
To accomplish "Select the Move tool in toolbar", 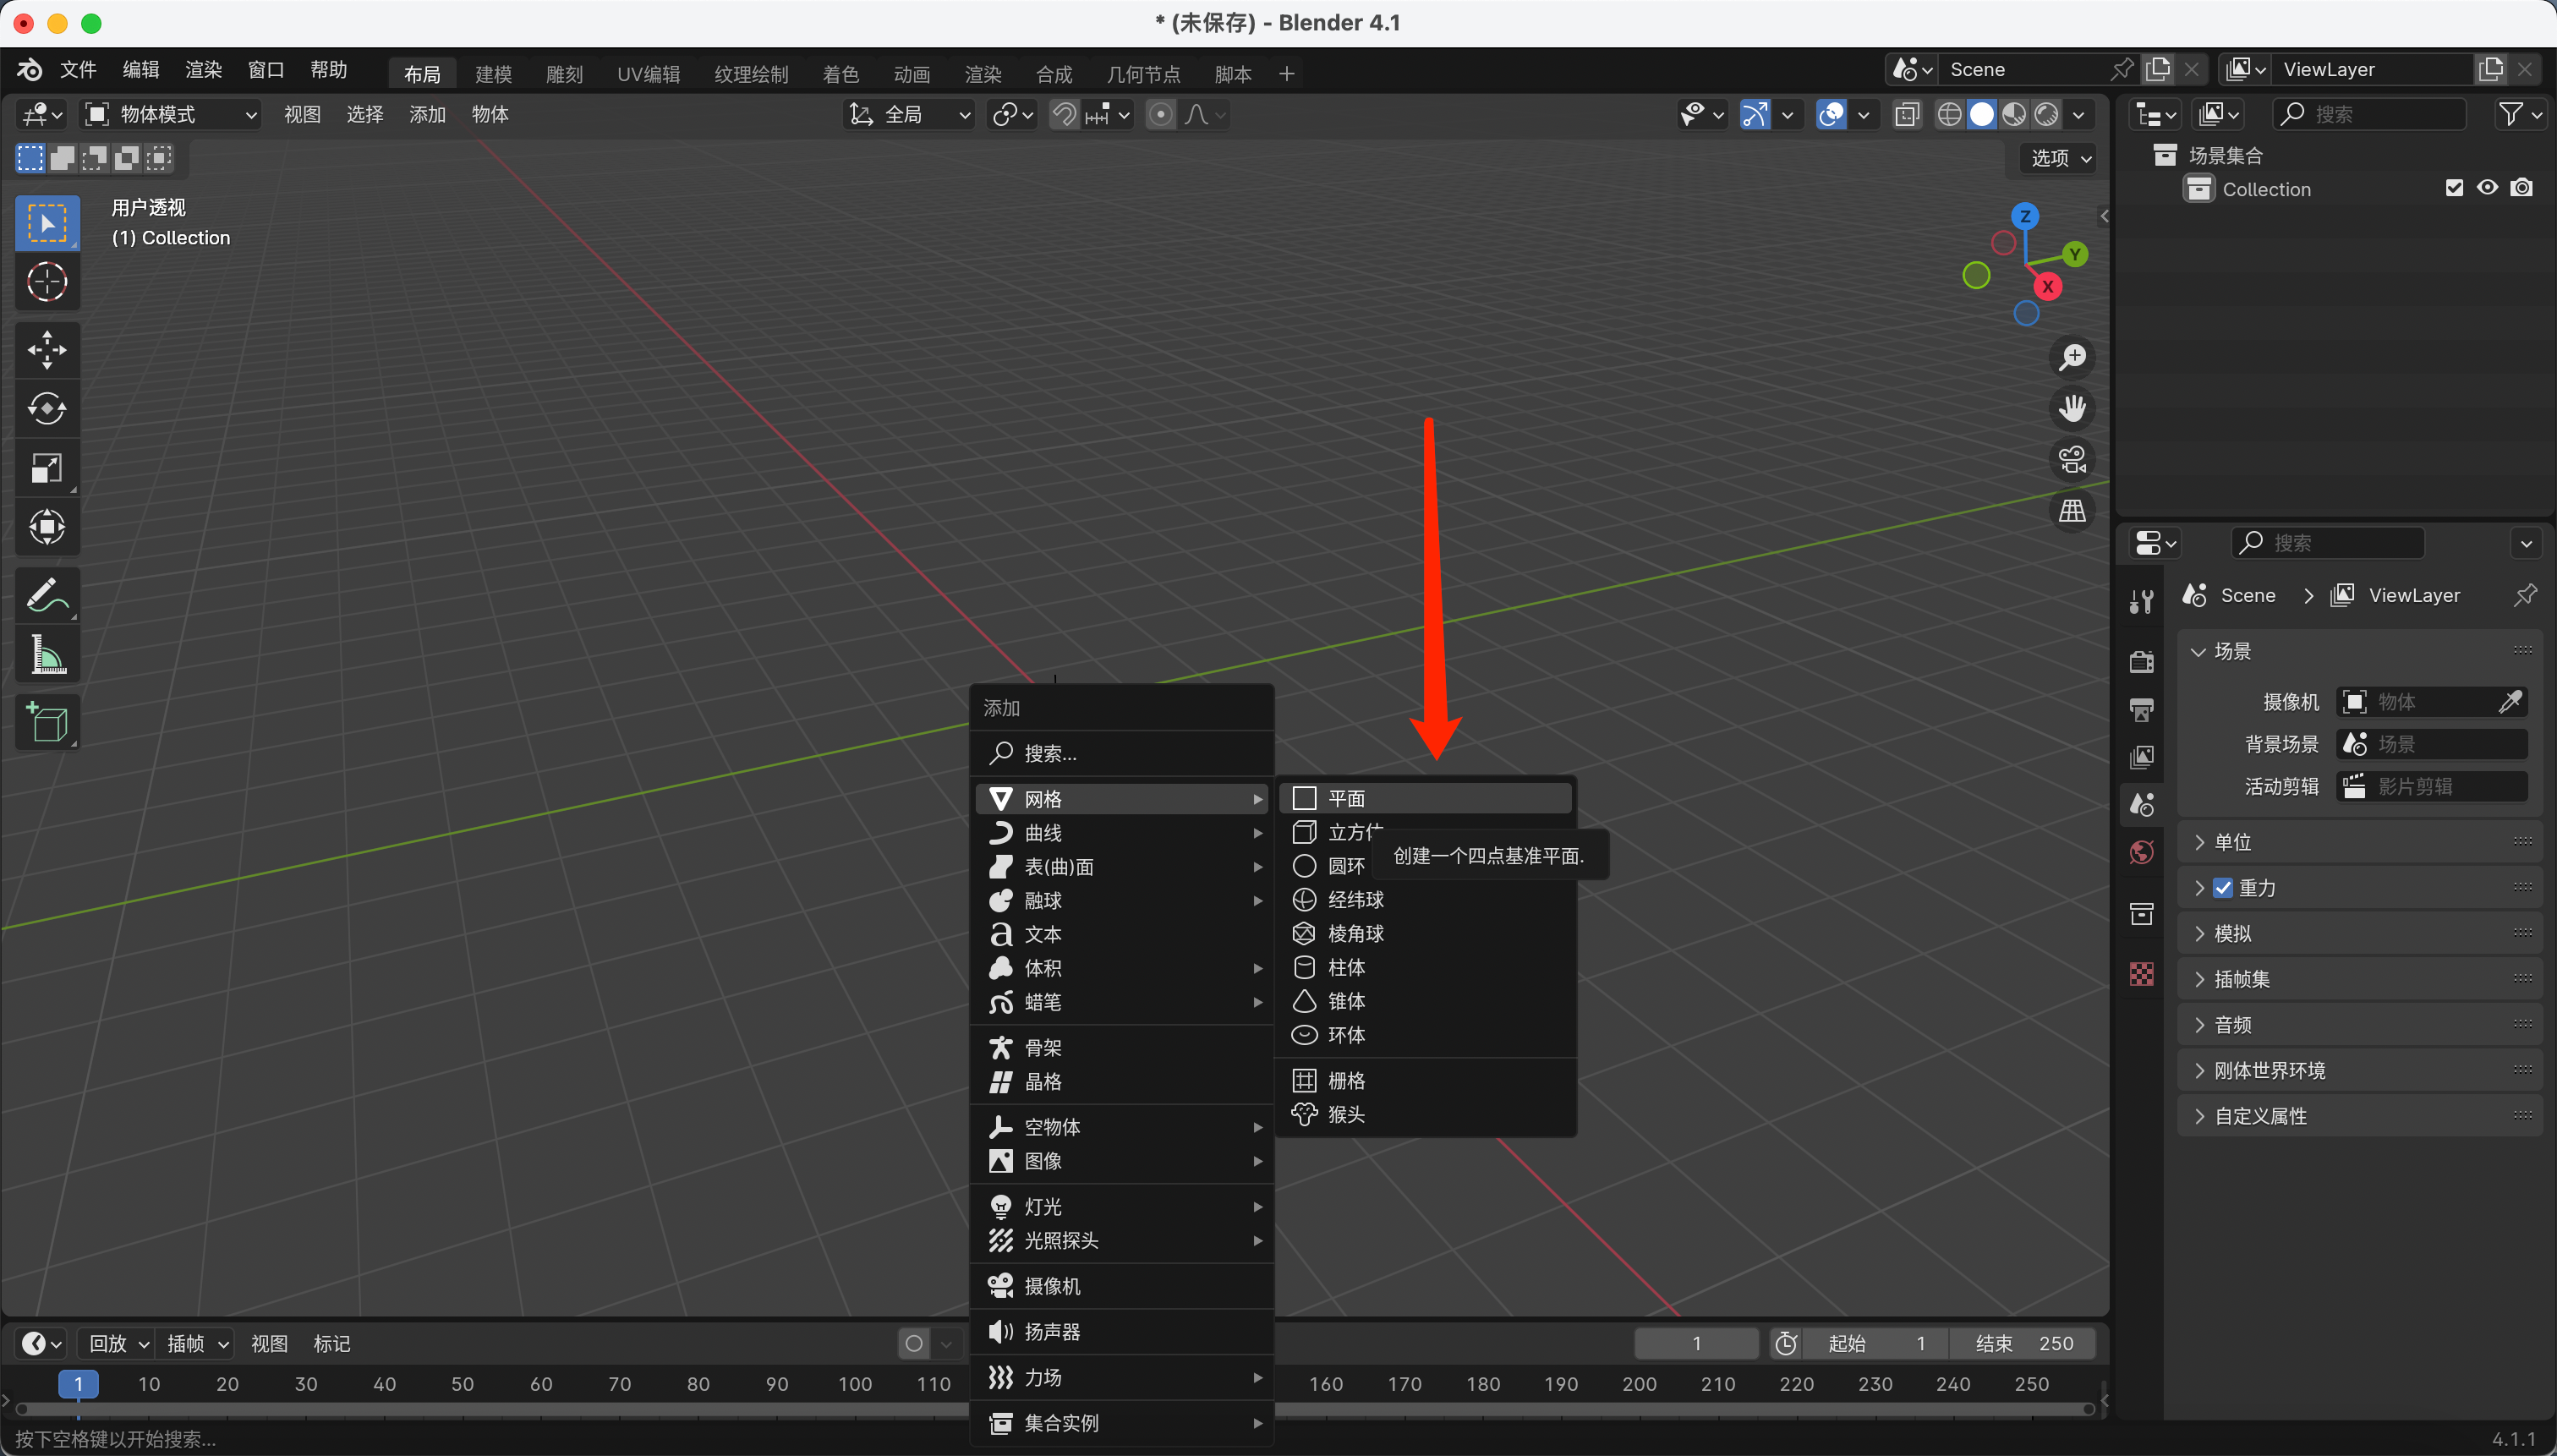I will 47,350.
